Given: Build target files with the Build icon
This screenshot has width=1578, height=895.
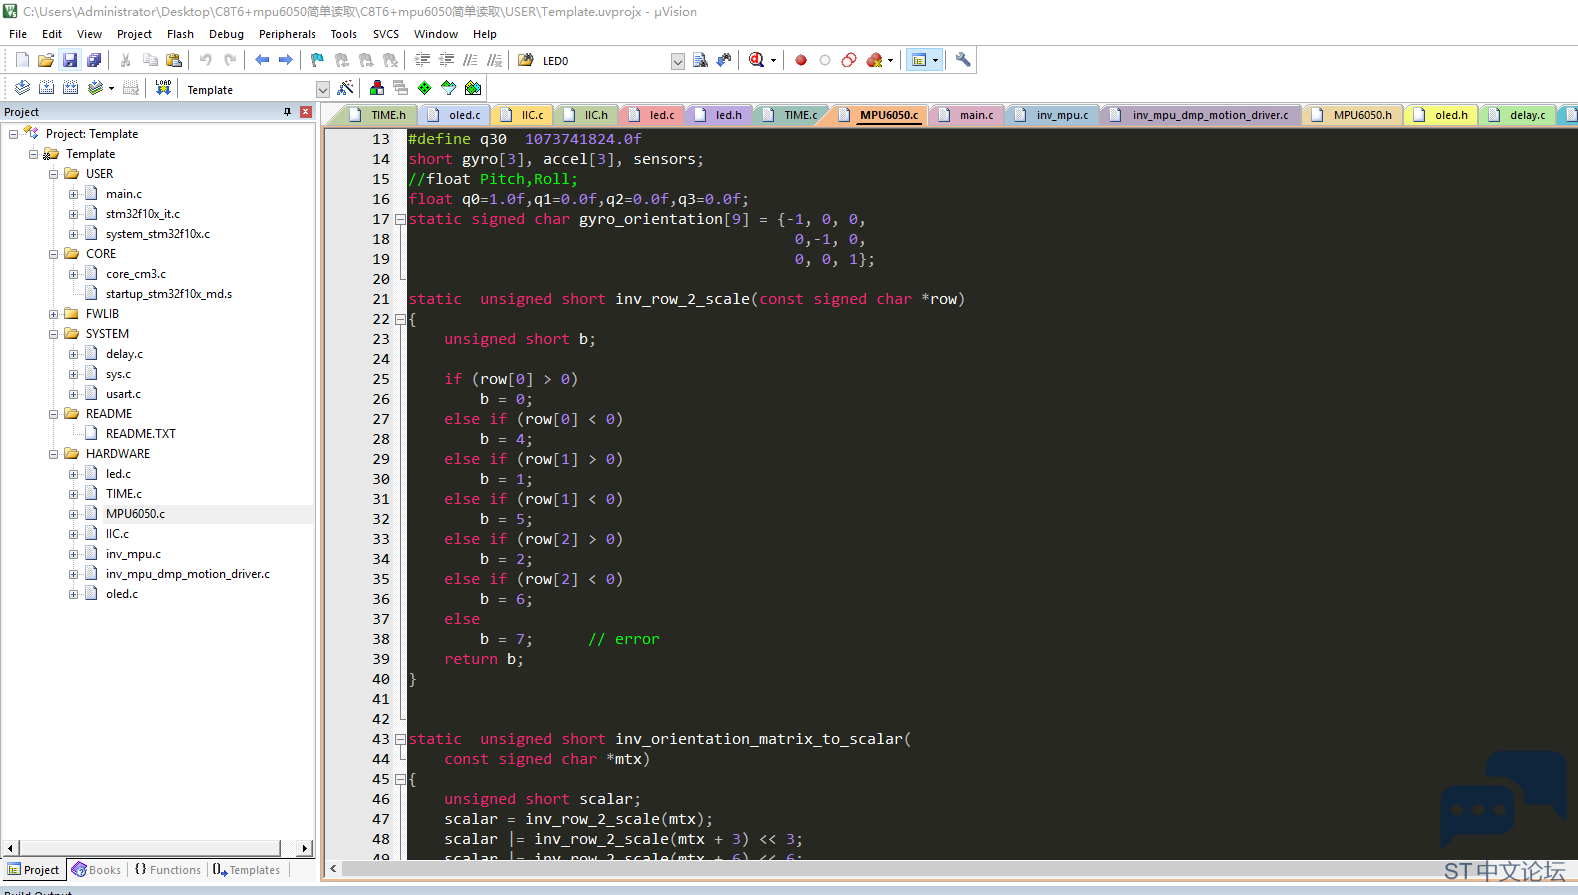Looking at the screenshot, I should [x=46, y=88].
